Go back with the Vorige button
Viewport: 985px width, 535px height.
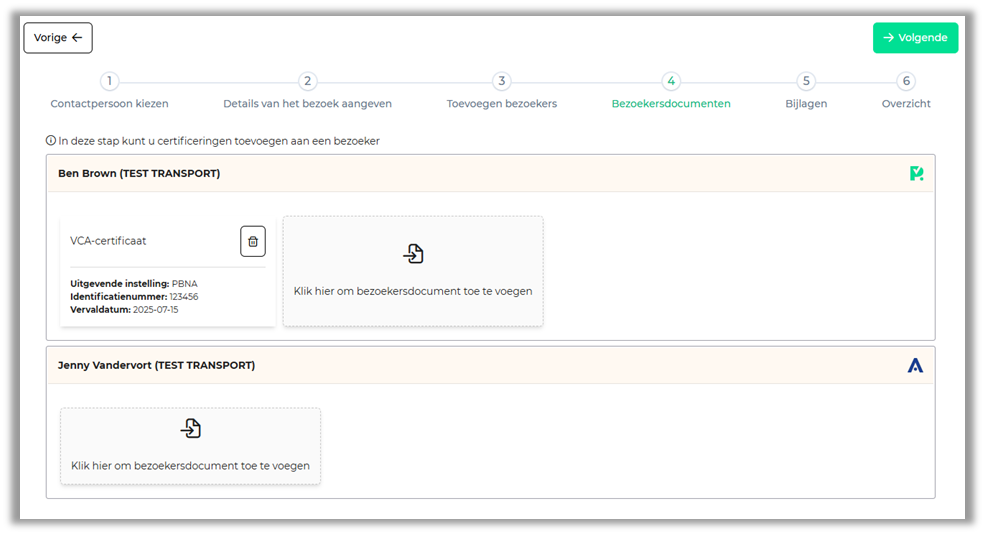click(58, 38)
